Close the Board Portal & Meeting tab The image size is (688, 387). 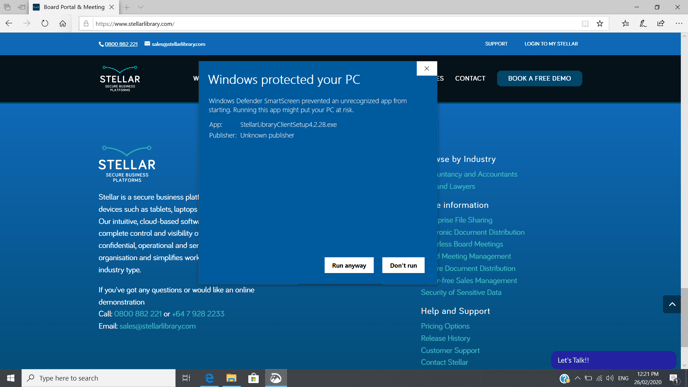tap(111, 7)
